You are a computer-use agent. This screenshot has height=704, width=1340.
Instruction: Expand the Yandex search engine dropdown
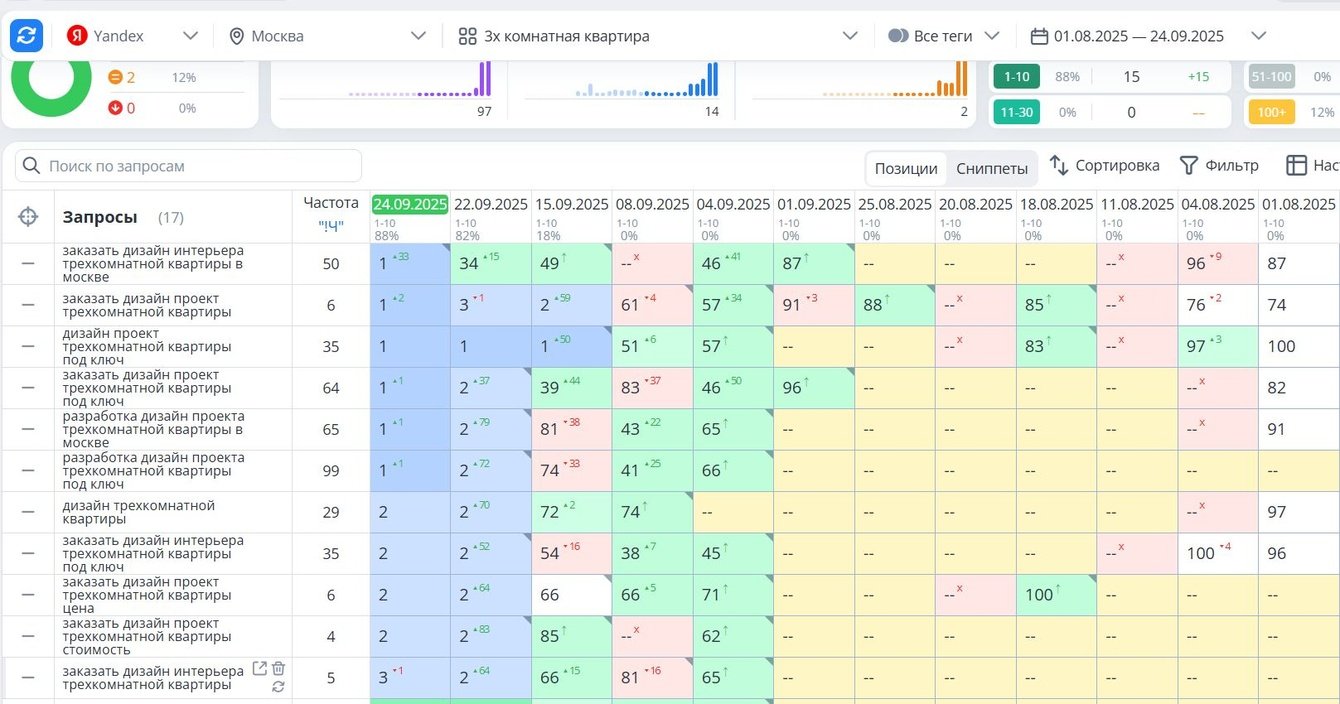point(190,36)
